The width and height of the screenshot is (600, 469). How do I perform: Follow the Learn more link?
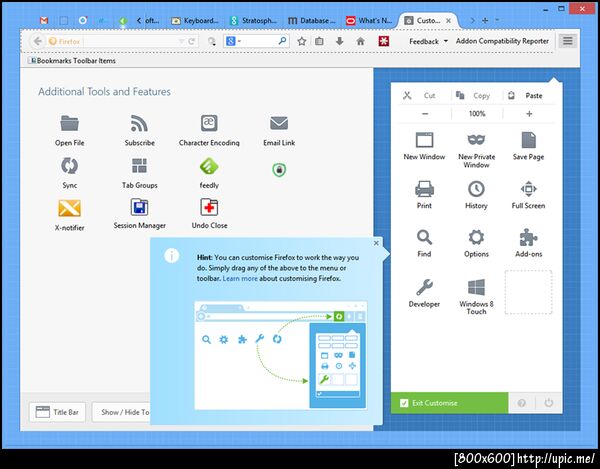[240, 278]
